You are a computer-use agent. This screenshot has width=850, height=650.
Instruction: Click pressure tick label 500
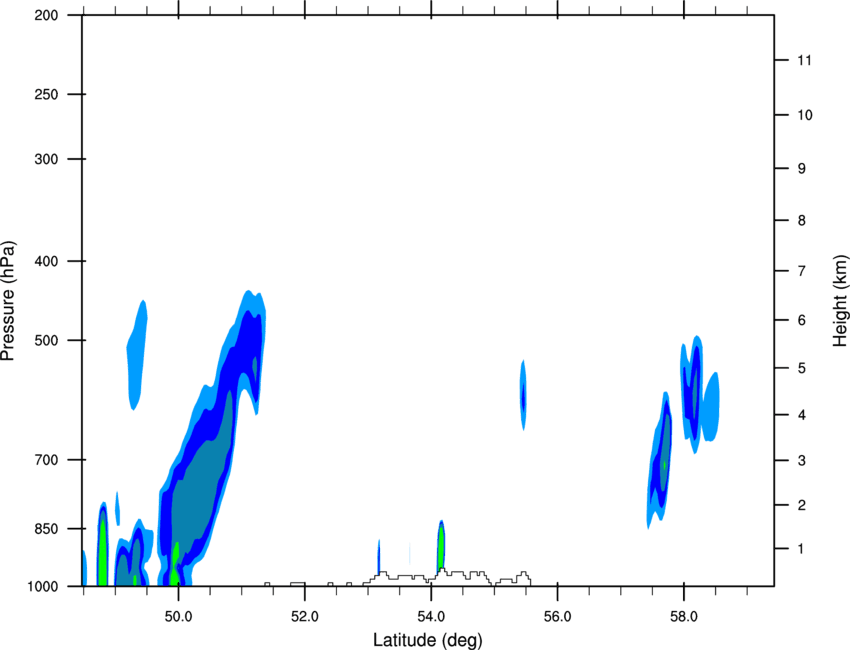pos(47,340)
